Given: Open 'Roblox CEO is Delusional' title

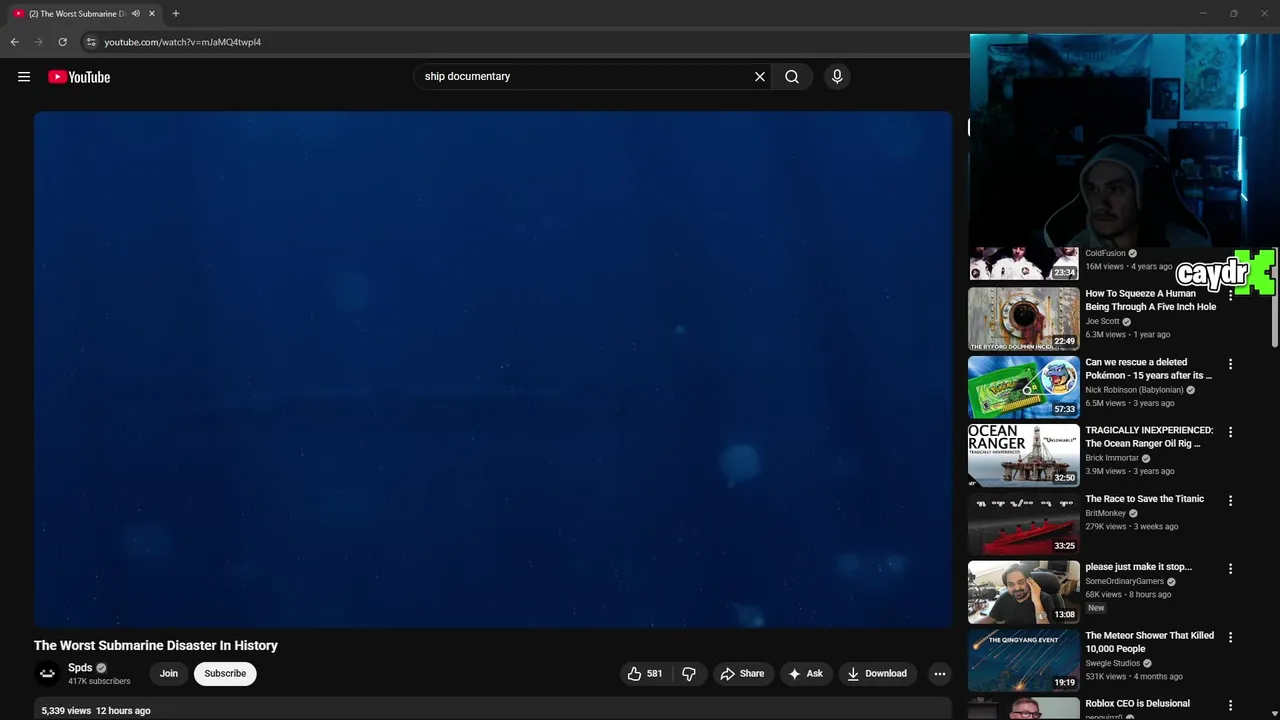Looking at the screenshot, I should click(x=1138, y=704).
